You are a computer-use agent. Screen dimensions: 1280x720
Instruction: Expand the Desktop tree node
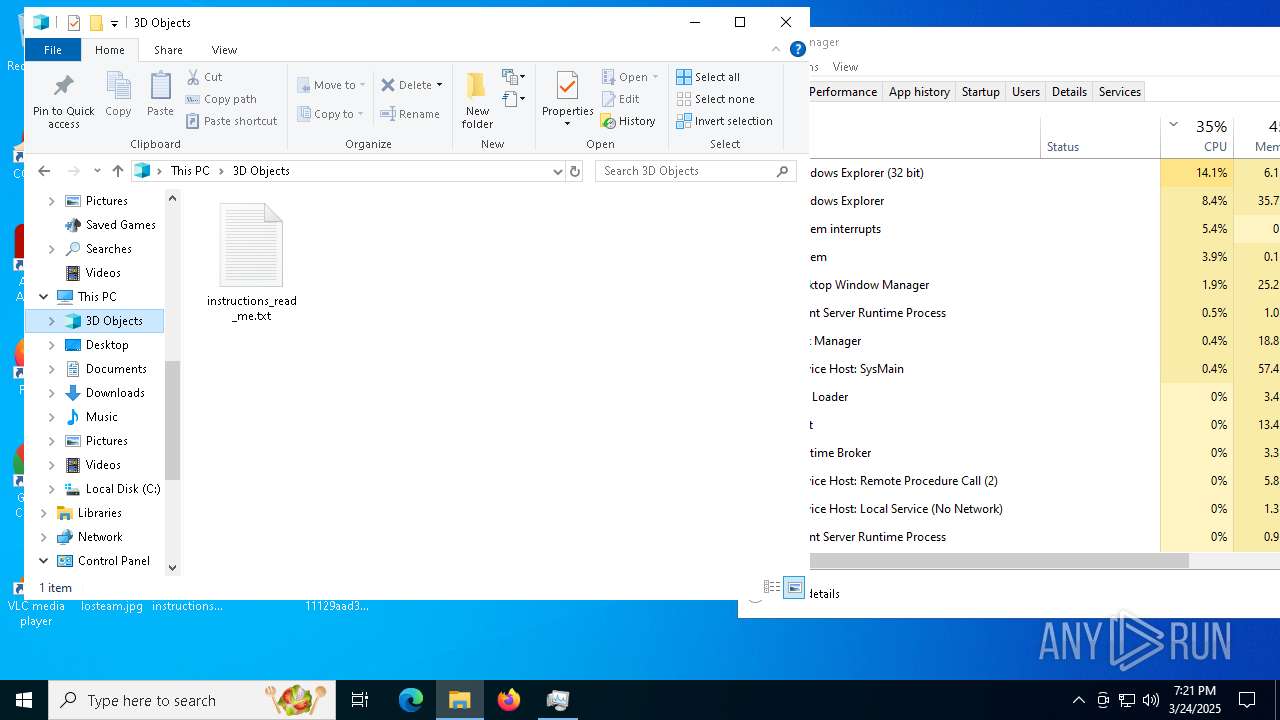click(52, 345)
